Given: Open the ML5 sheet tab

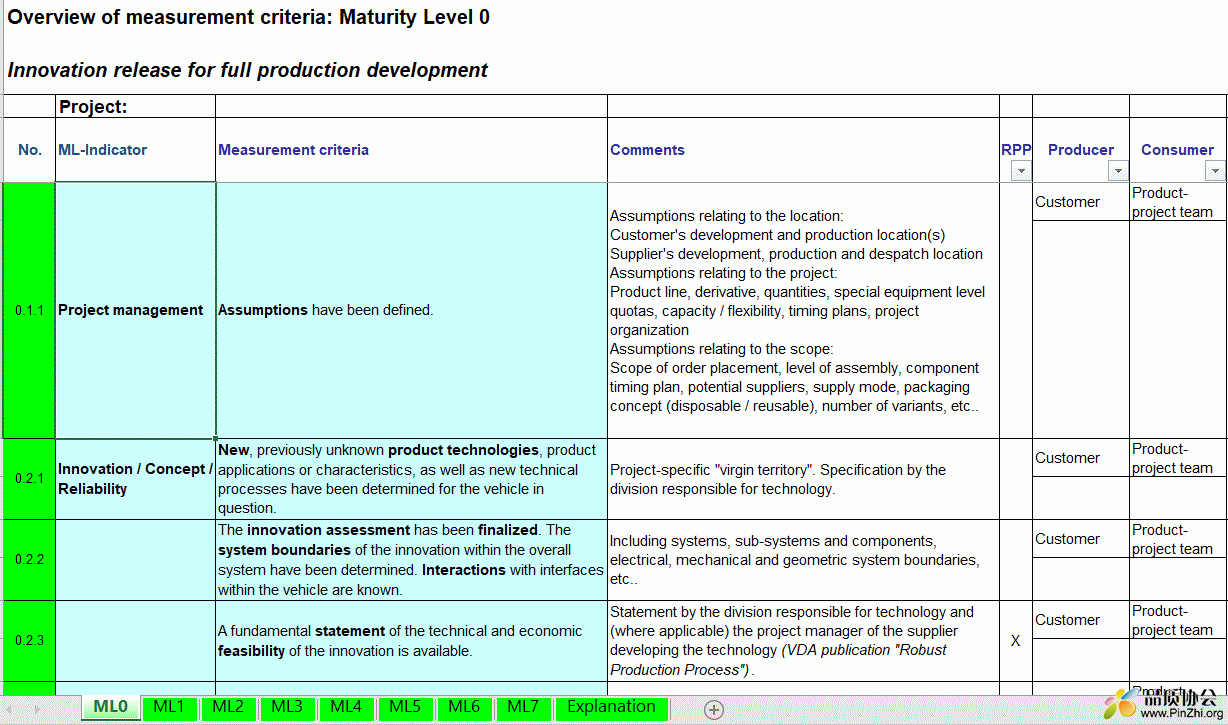Looking at the screenshot, I should 405,707.
